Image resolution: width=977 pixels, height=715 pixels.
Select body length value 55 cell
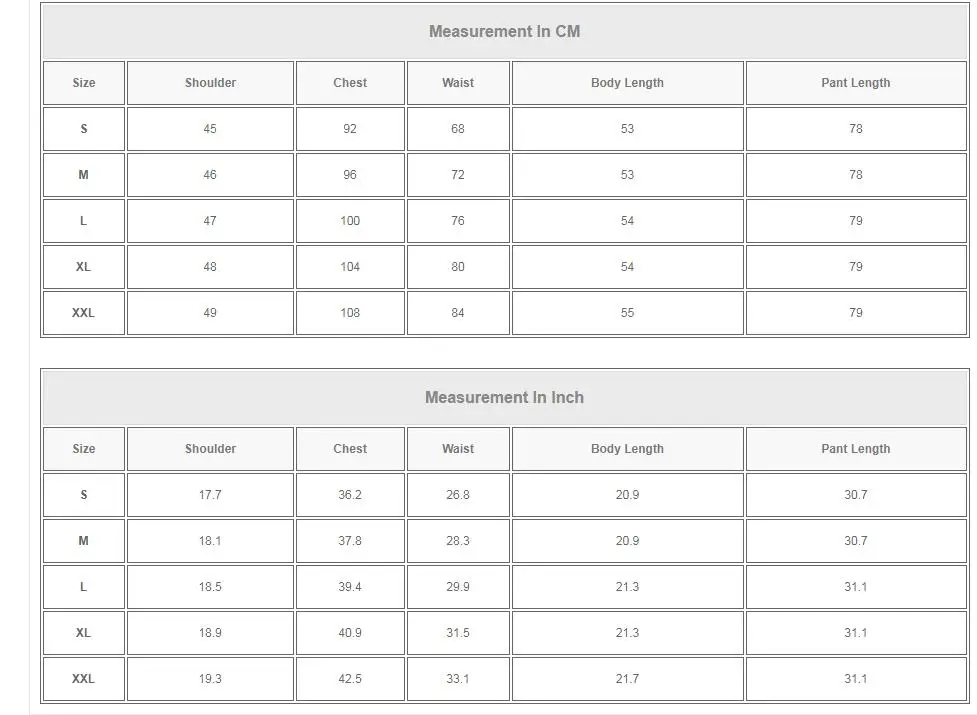[x=627, y=313]
